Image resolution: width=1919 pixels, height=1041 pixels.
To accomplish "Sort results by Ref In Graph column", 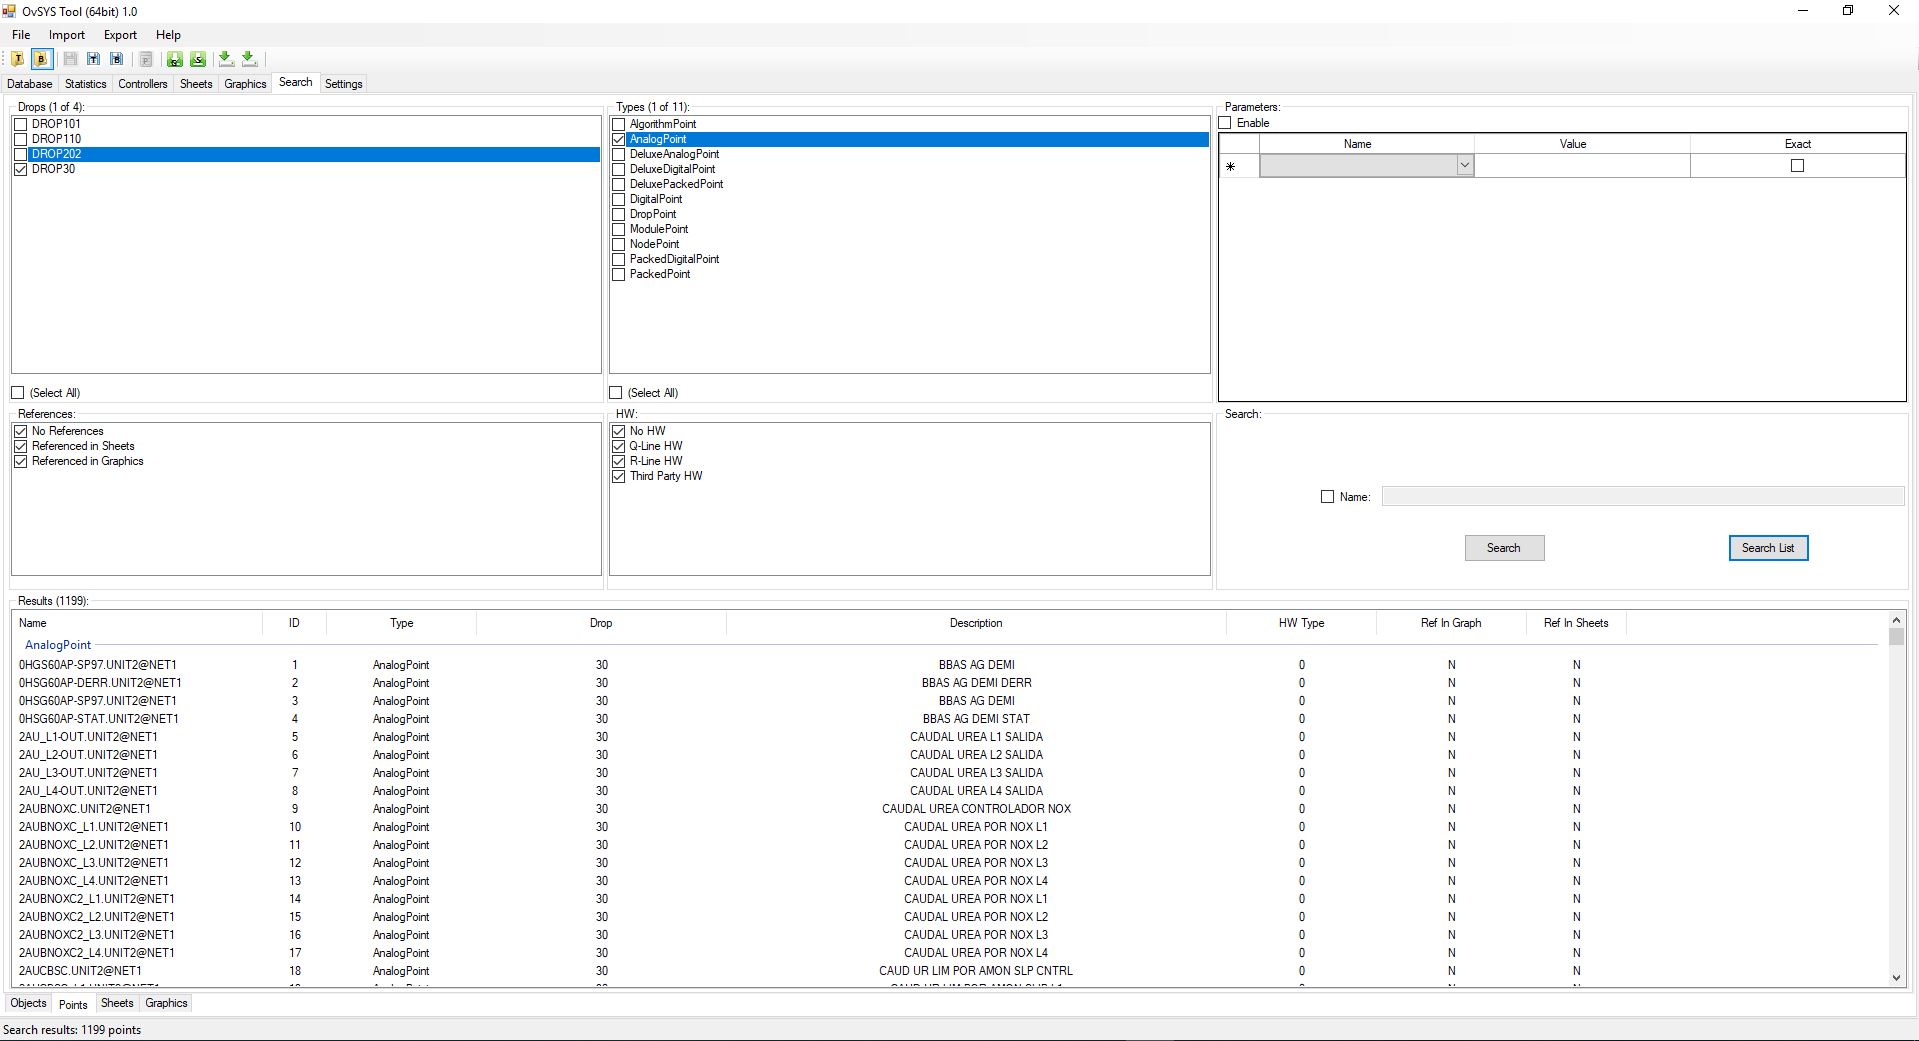I will 1451,623.
